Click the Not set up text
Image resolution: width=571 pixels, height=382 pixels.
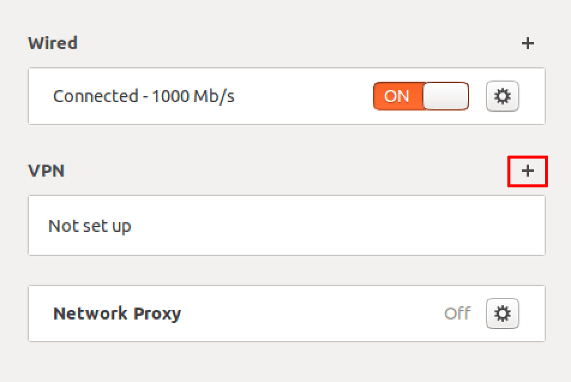coord(90,226)
